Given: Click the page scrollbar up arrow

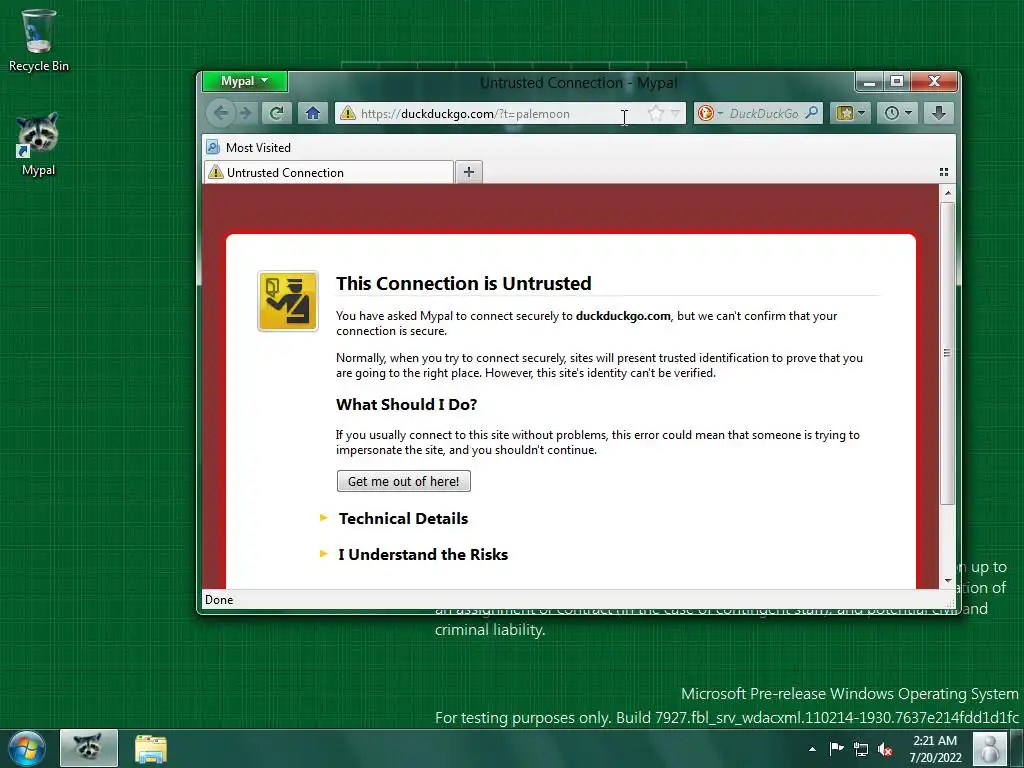Looking at the screenshot, I should pos(948,193).
